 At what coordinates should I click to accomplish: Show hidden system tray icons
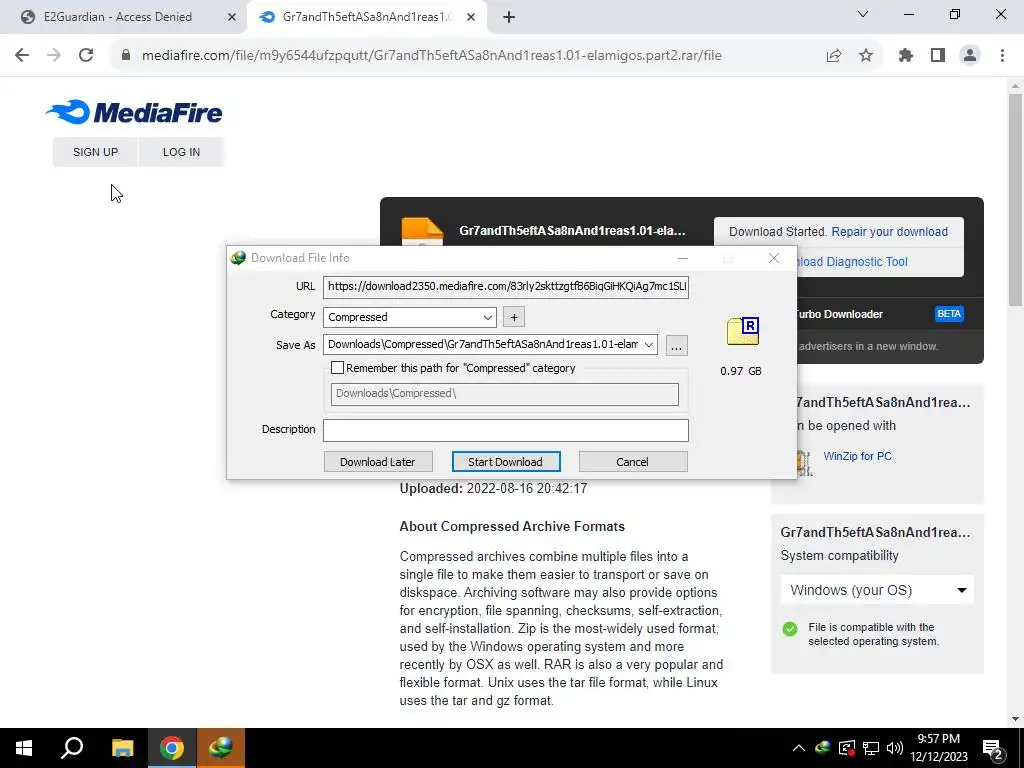coord(799,748)
